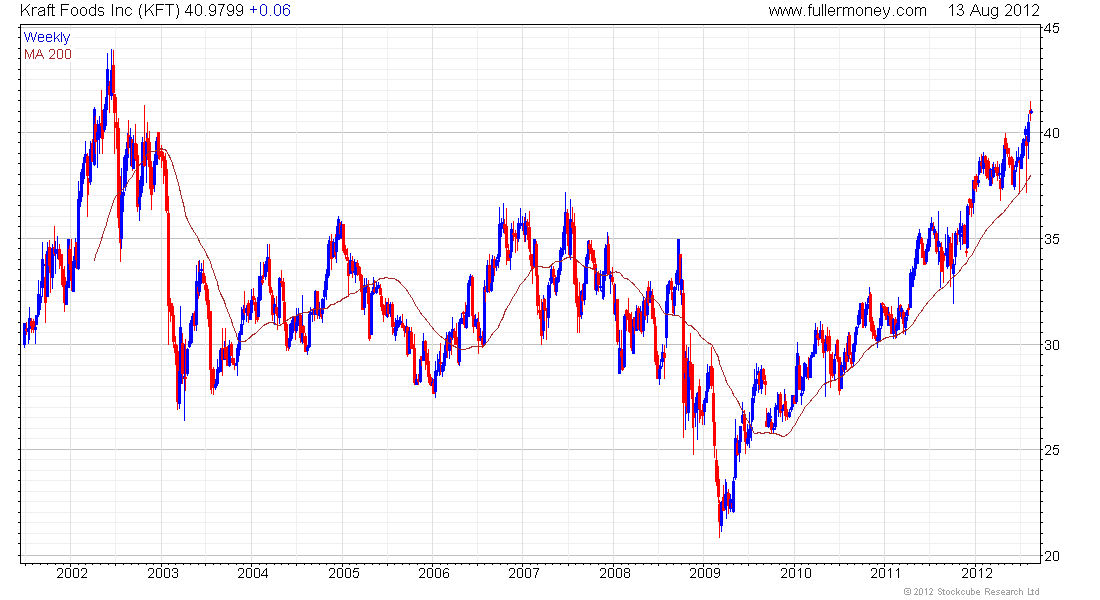
Task: Click the 'Kraft Foods Inc (KFT)' chart title
Action: [x=100, y=11]
